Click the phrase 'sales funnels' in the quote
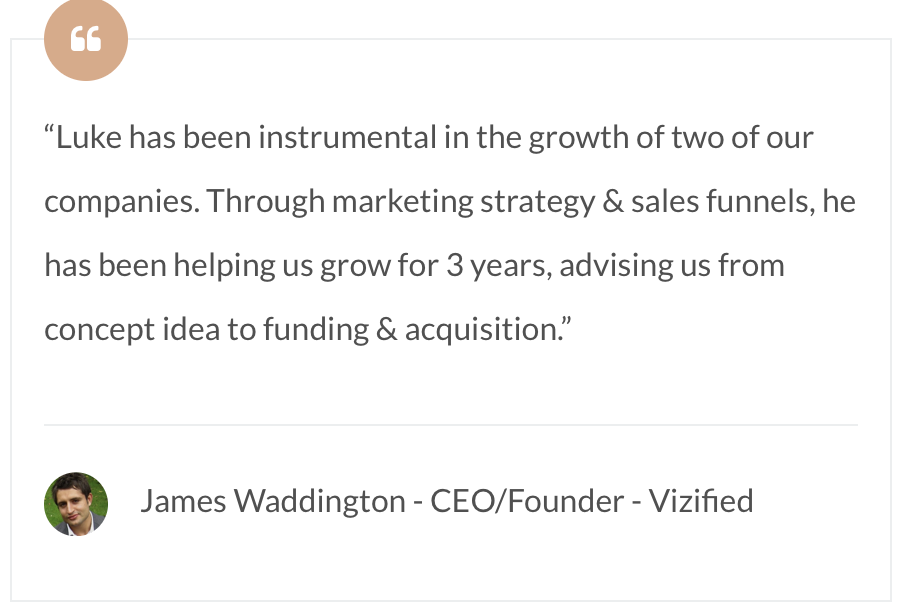Image resolution: width=902 pixels, height=608 pixels. tap(723, 202)
